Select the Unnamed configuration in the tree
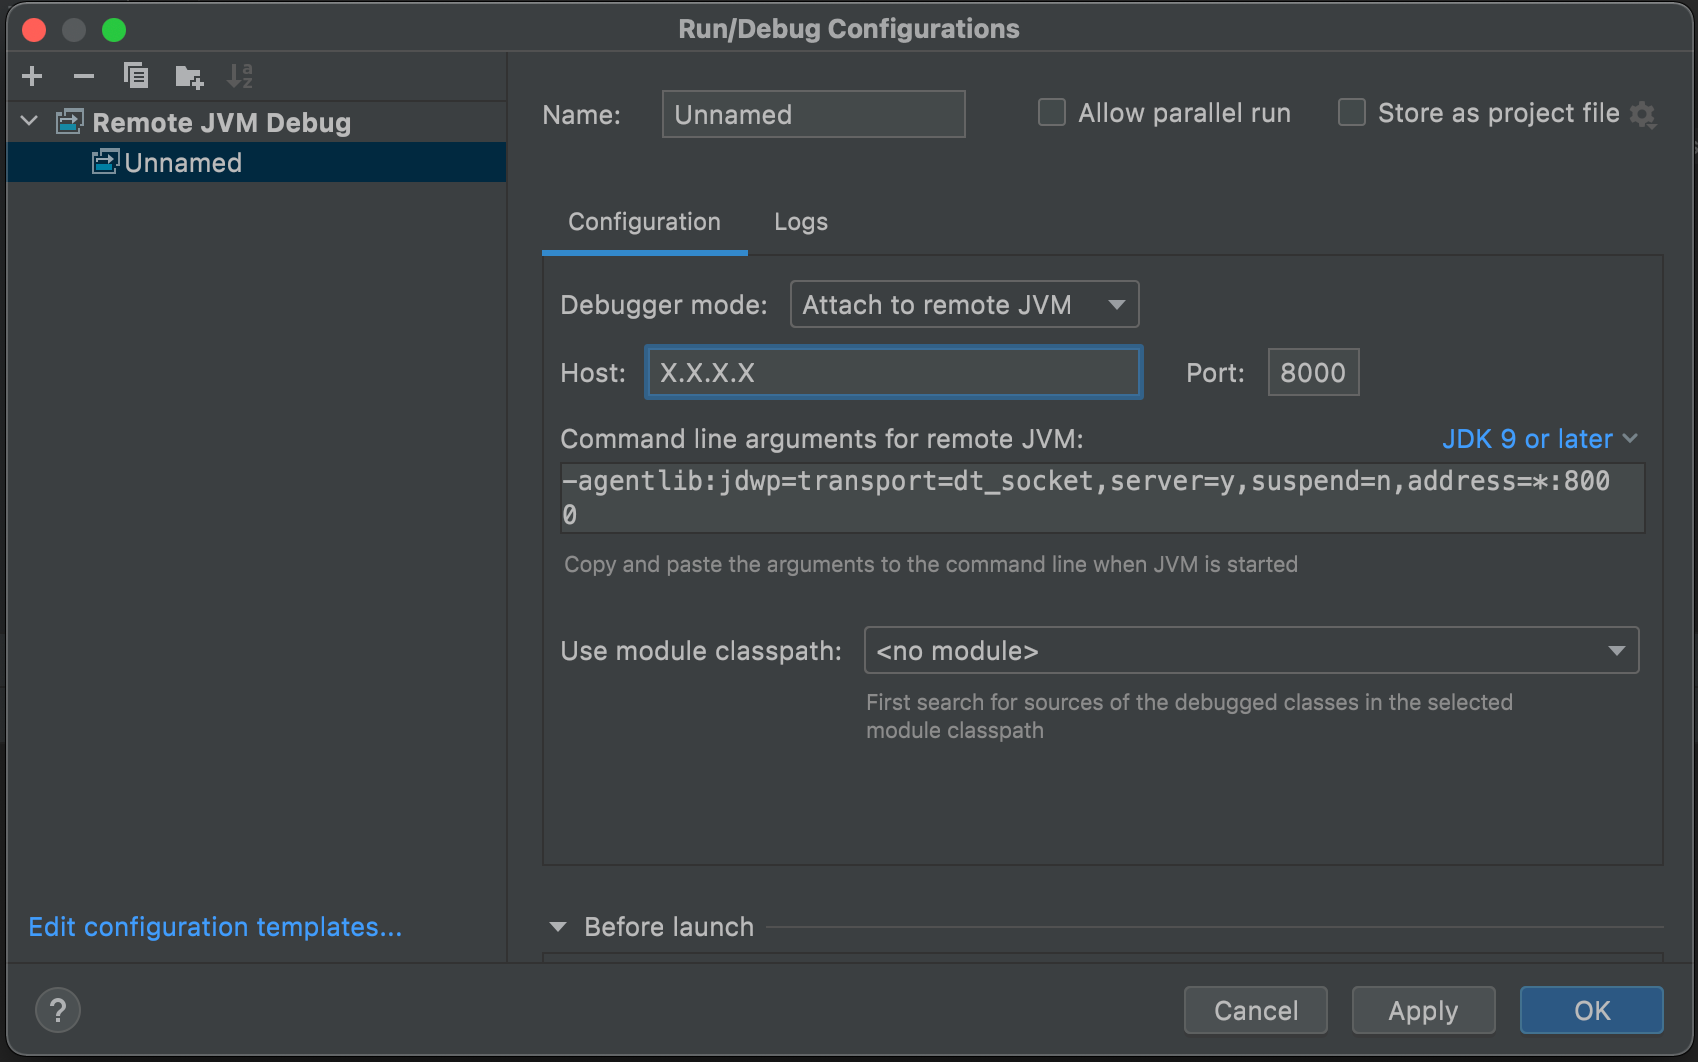Viewport: 1698px width, 1062px height. point(256,162)
